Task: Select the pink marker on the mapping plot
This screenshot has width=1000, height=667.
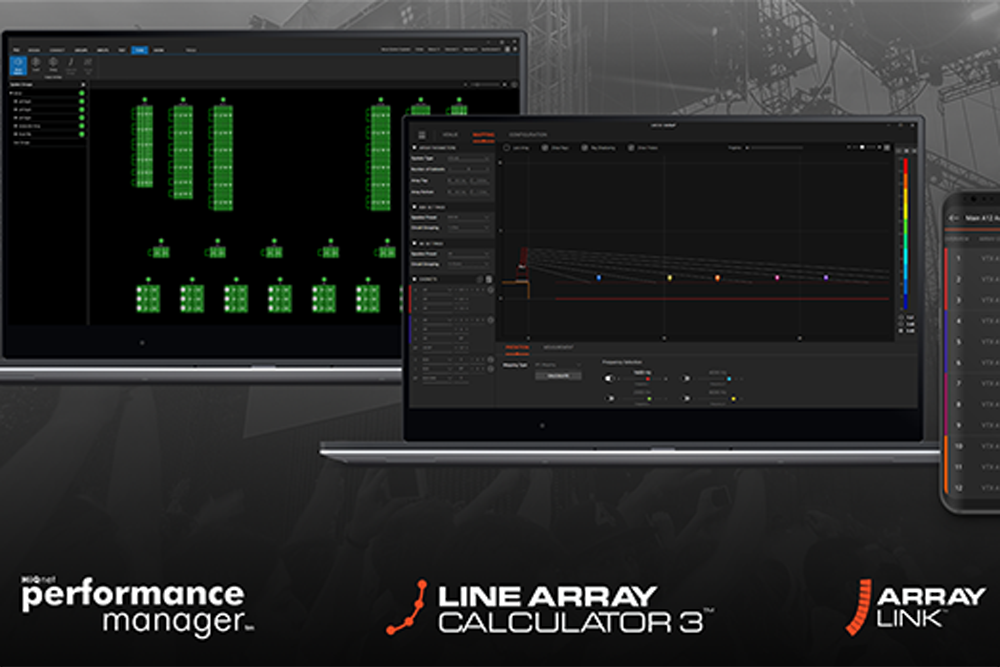Action: coord(777,277)
